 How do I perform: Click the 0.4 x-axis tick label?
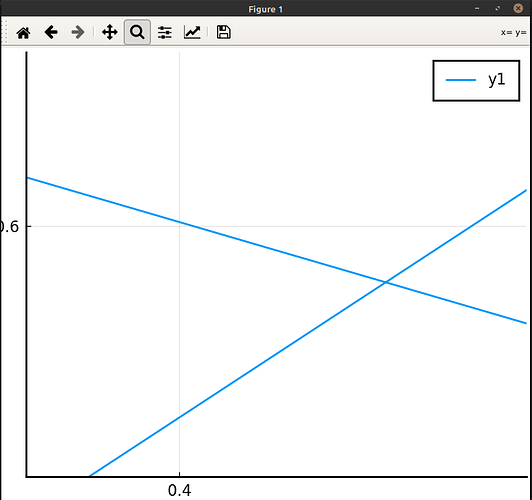179,490
